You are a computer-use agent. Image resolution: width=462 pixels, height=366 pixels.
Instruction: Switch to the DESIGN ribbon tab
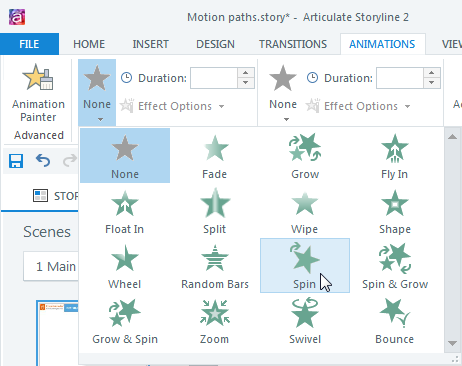tap(215, 44)
